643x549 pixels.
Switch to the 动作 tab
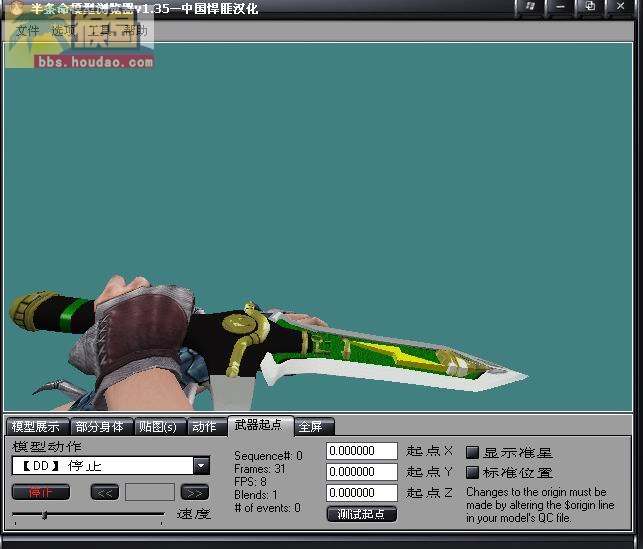pyautogui.click(x=205, y=427)
